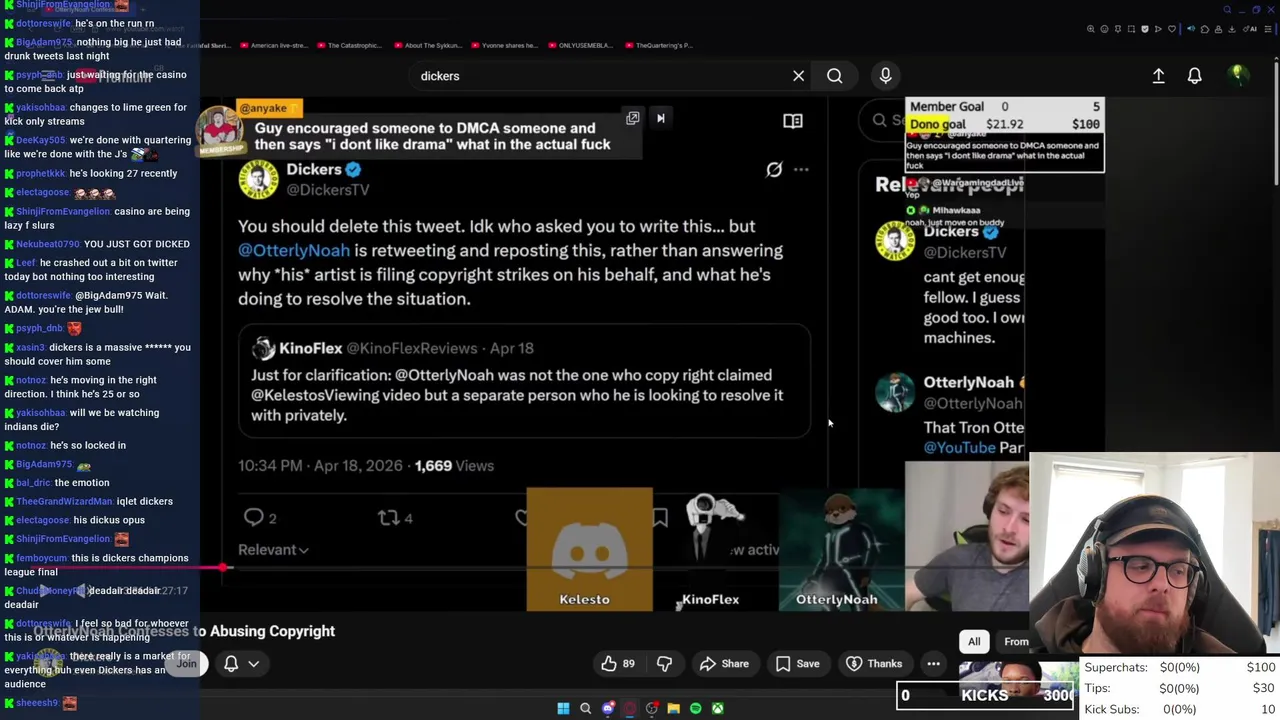Click the video title 'OtterlyNoah Confesses to Abusing Copyright'
The width and height of the screenshot is (1280, 720).
185,631
